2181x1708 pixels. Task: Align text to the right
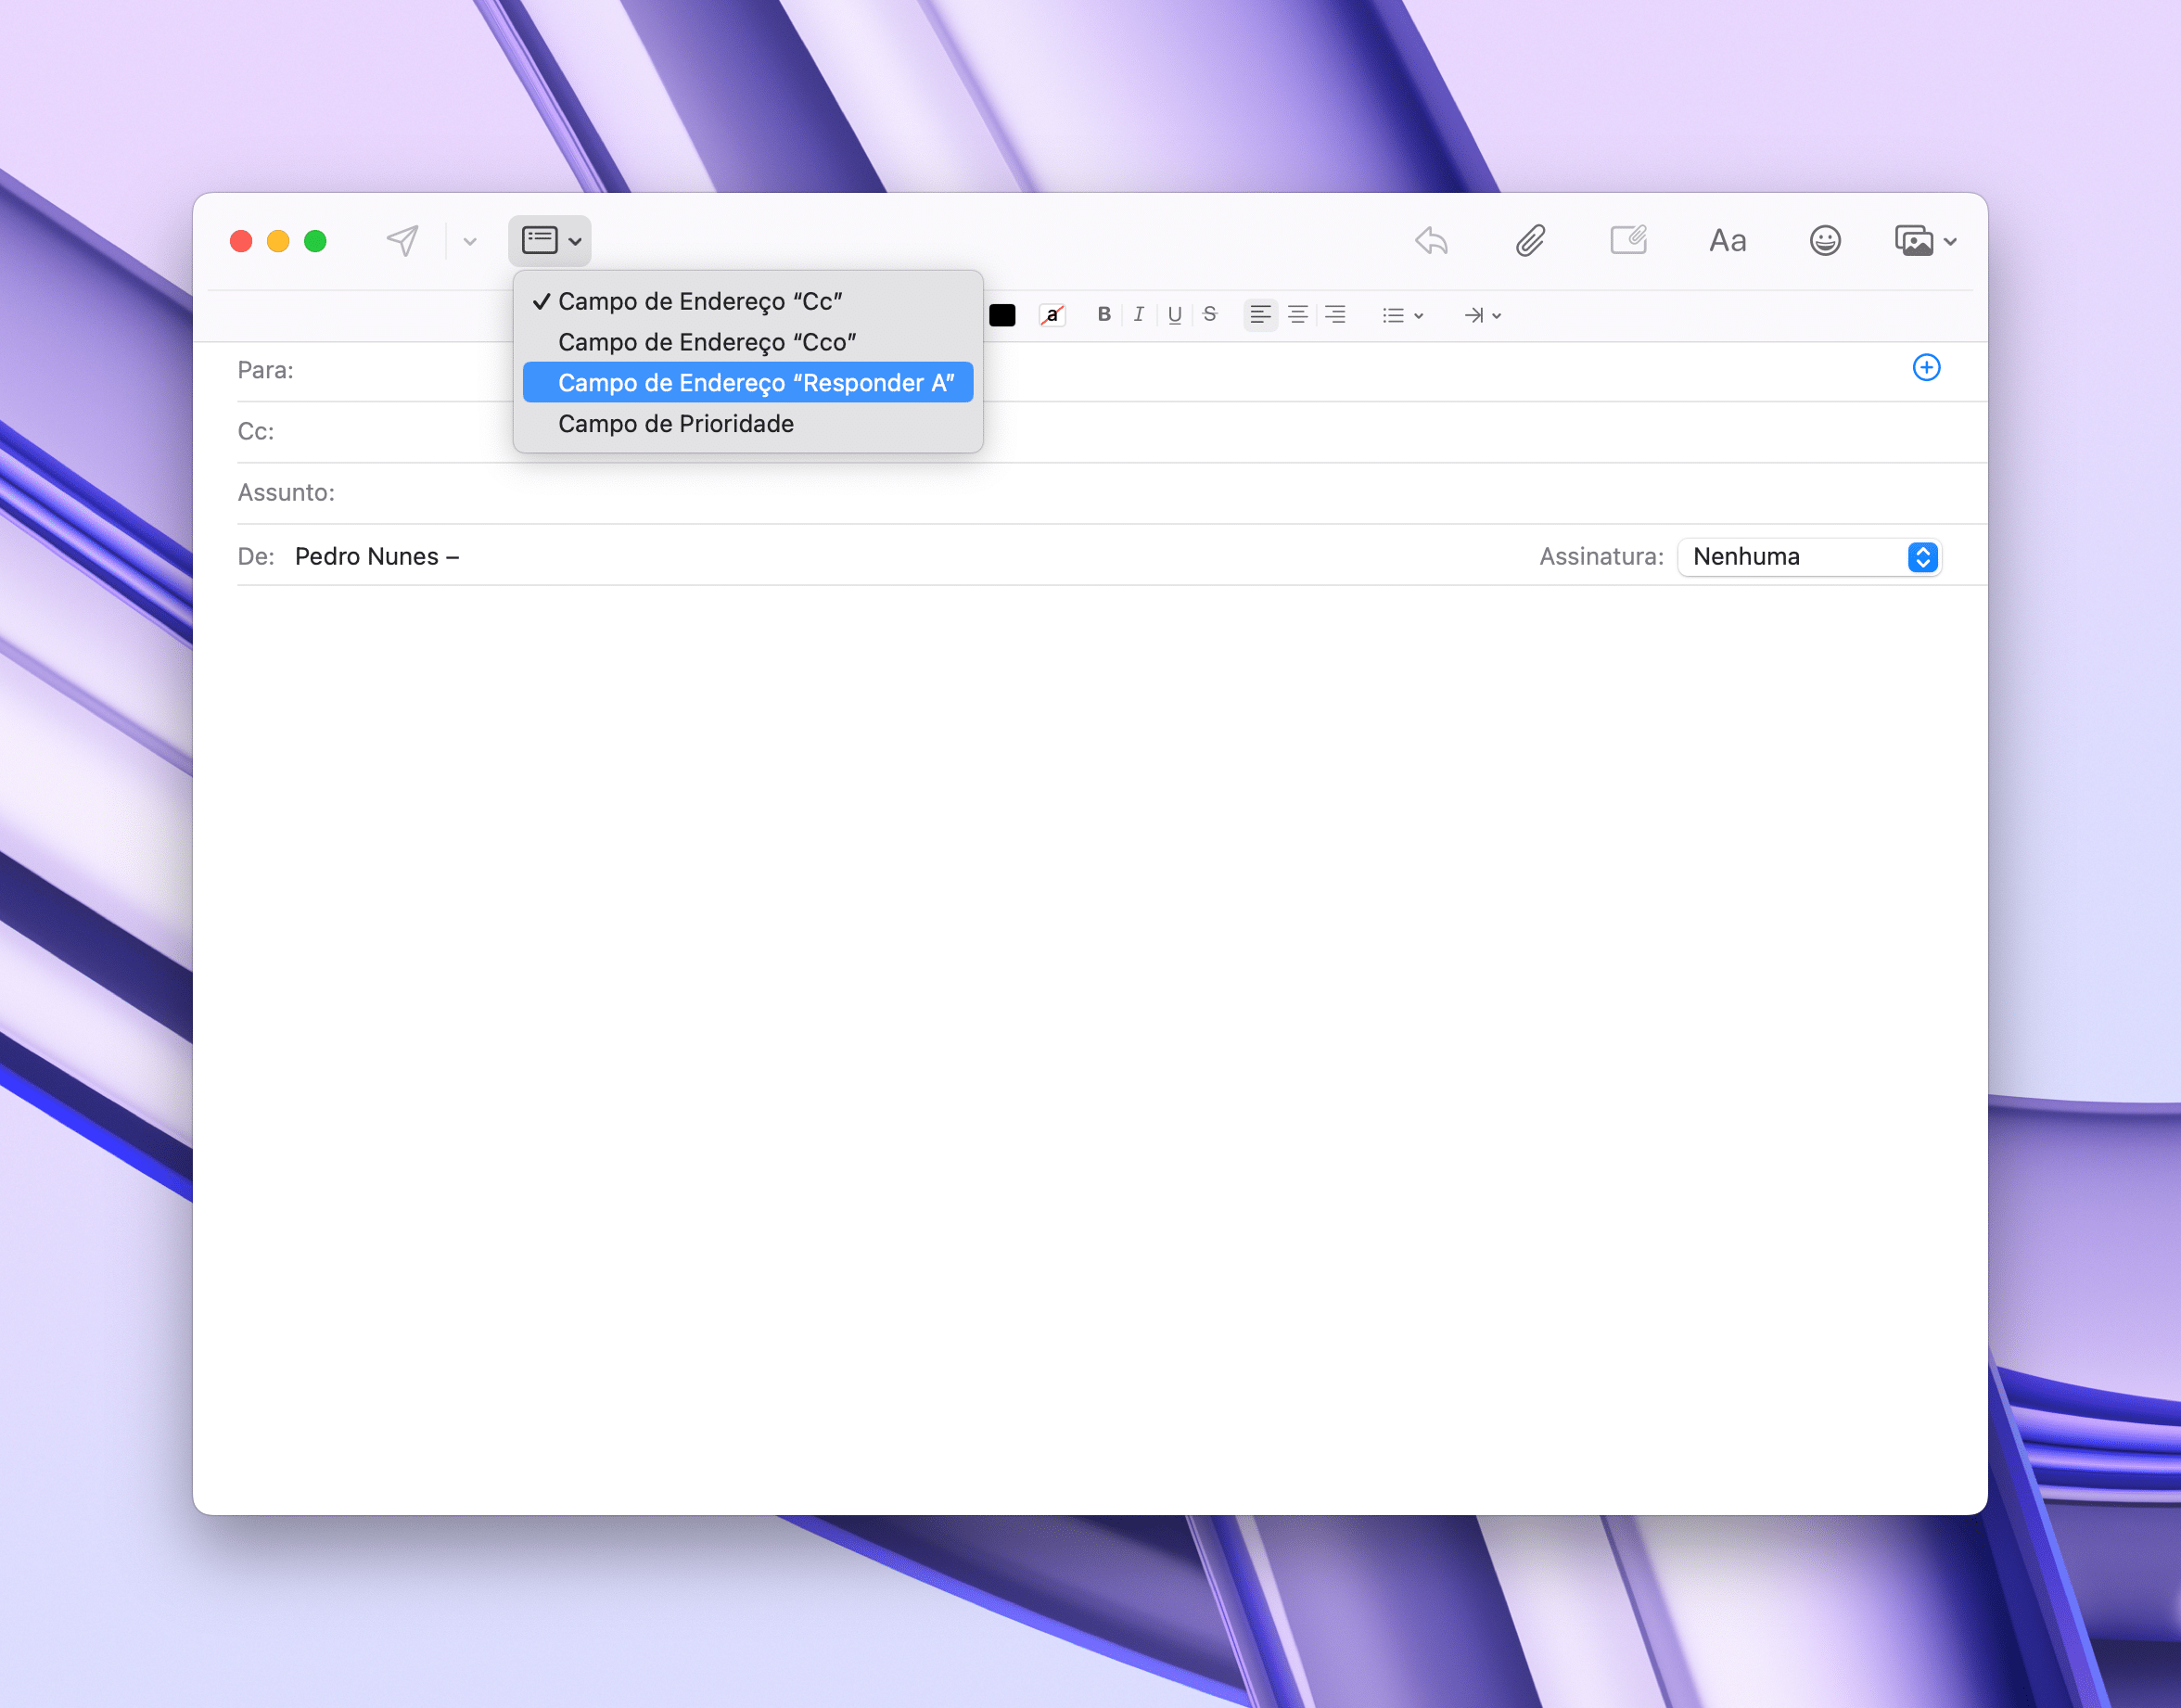pos(1335,315)
